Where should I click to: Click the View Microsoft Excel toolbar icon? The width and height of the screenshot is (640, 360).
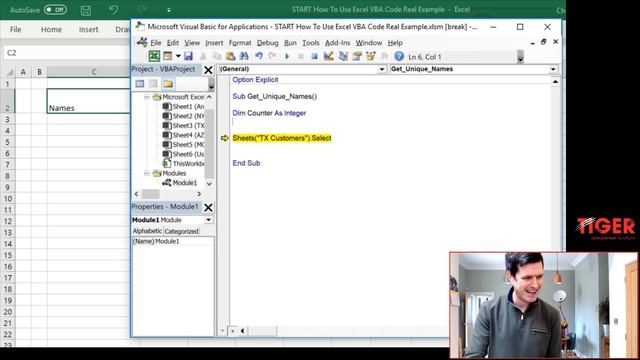pyautogui.click(x=154, y=56)
